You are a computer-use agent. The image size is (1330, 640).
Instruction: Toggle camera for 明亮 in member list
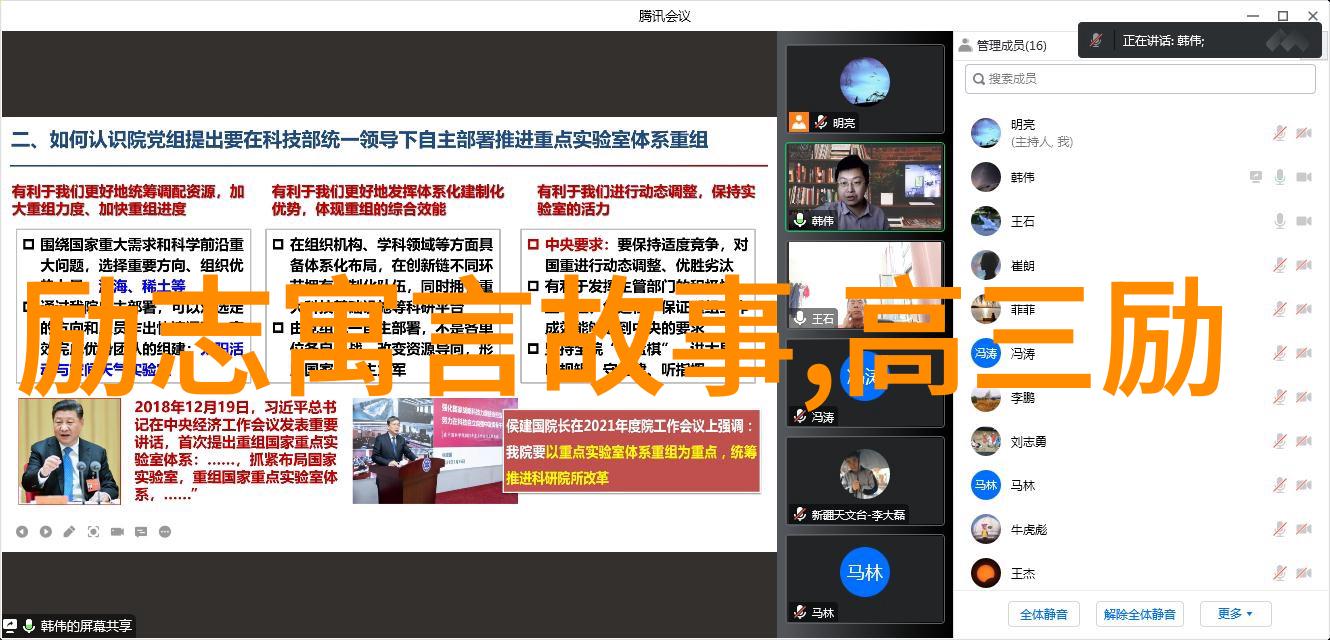(x=1304, y=133)
